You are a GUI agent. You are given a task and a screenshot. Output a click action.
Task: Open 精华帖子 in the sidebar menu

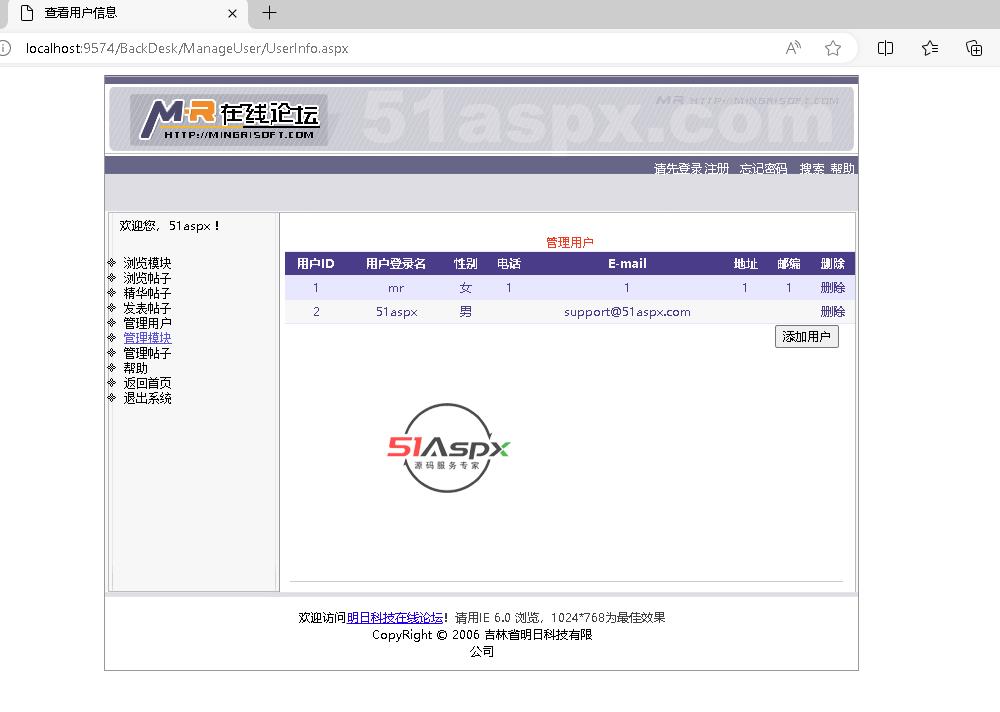147,293
